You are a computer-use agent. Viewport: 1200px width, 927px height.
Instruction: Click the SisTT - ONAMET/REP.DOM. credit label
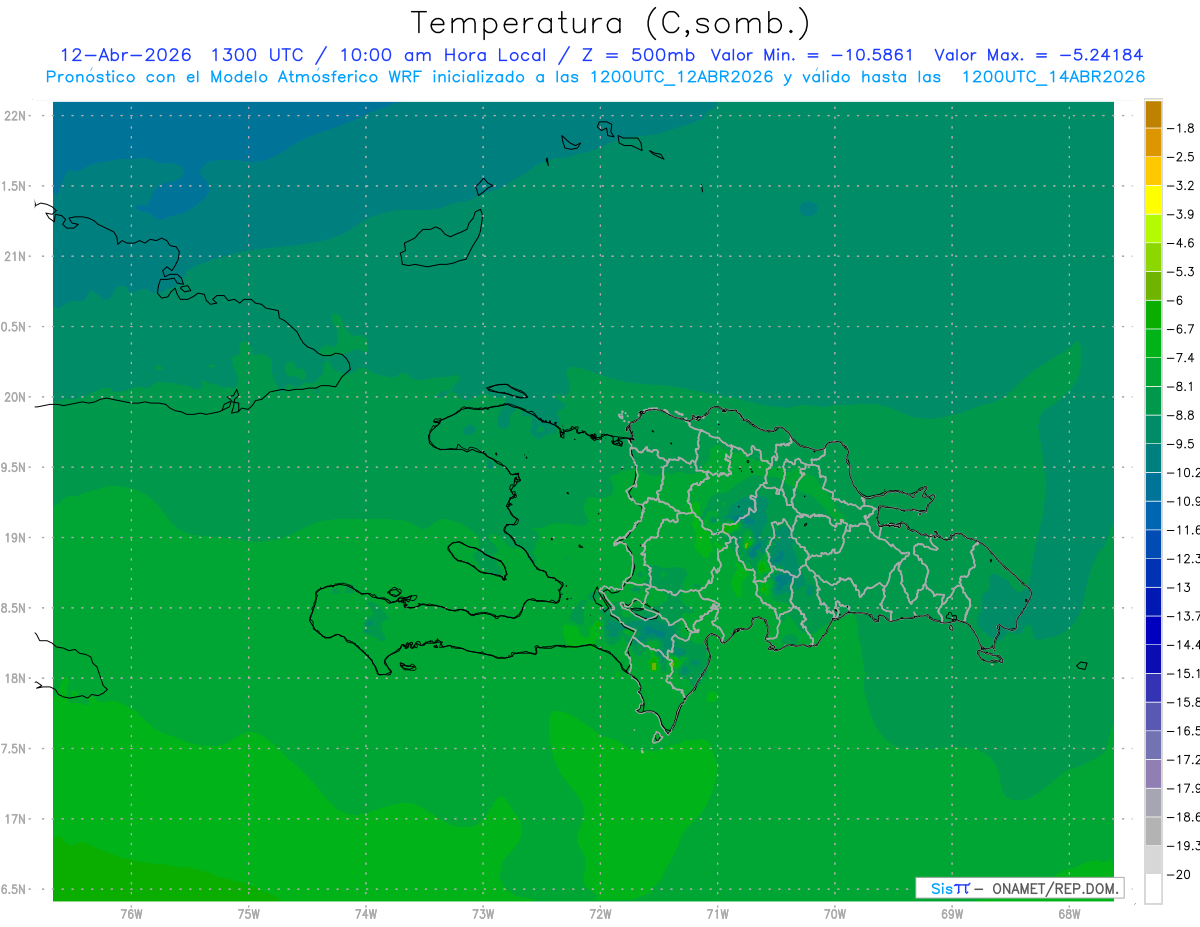pos(1020,888)
